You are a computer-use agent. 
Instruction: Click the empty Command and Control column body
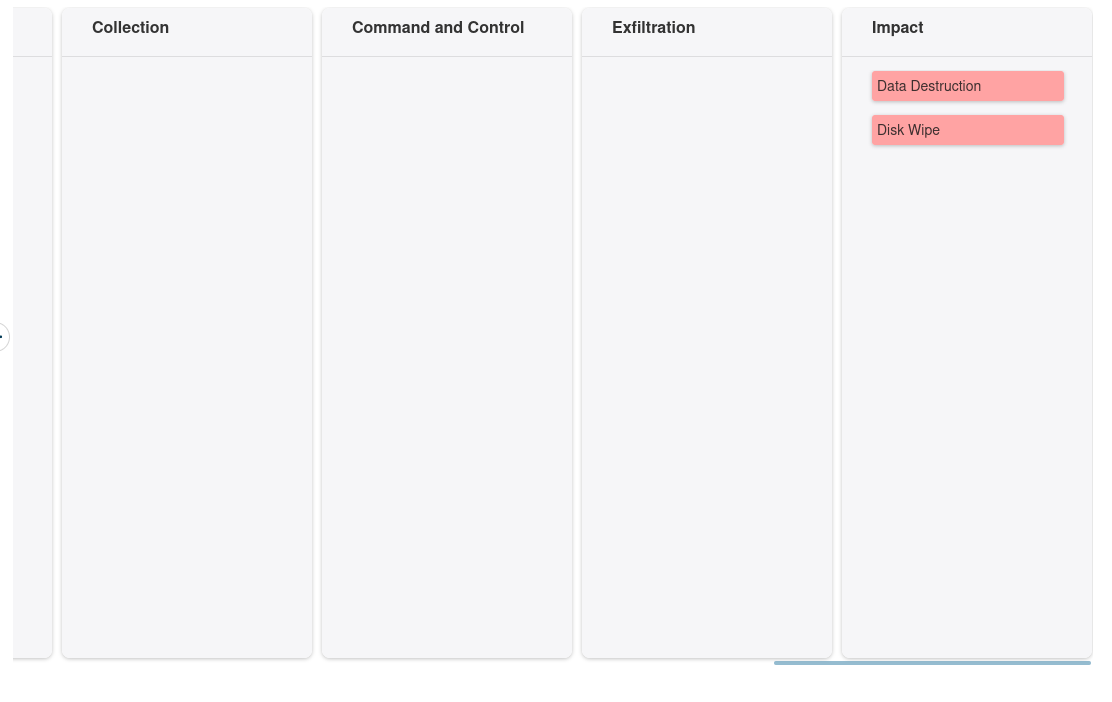(447, 350)
